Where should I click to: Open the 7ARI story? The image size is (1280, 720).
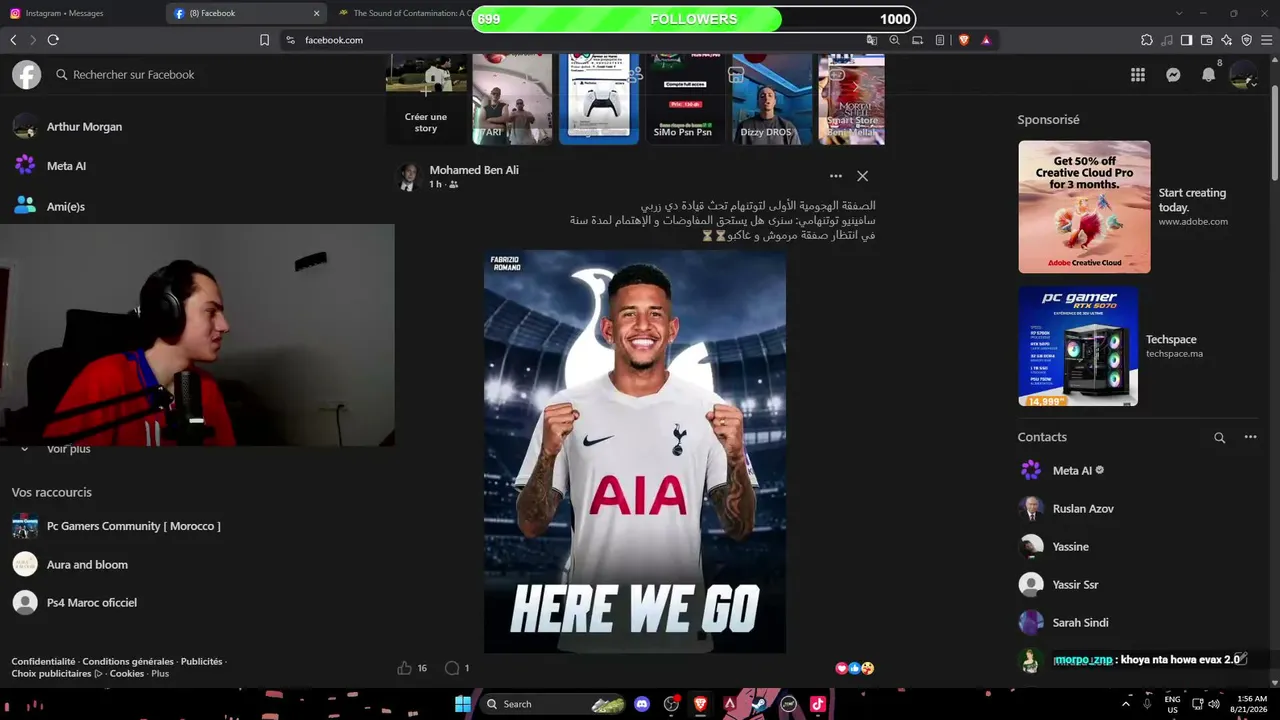pyautogui.click(x=512, y=99)
